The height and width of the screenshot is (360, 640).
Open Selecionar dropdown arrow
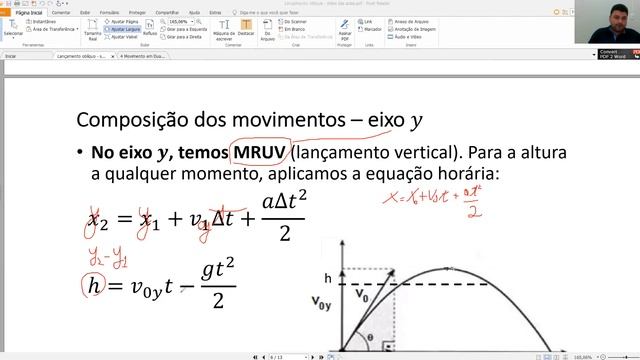(x=13, y=38)
